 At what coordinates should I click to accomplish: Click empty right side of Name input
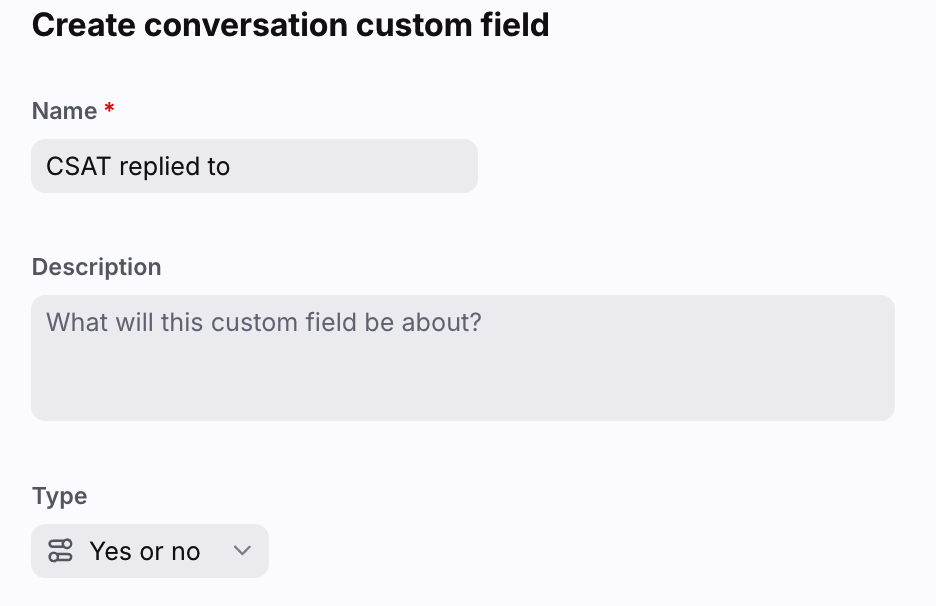pos(358,166)
